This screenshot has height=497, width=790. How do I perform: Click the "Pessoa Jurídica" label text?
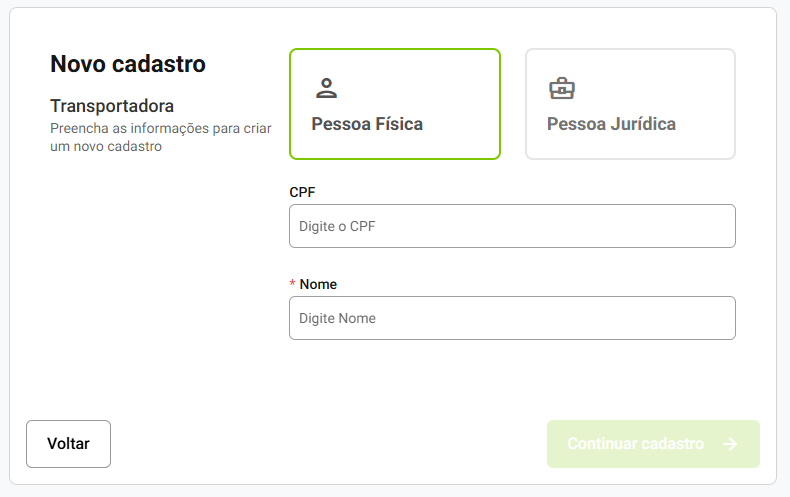611,124
